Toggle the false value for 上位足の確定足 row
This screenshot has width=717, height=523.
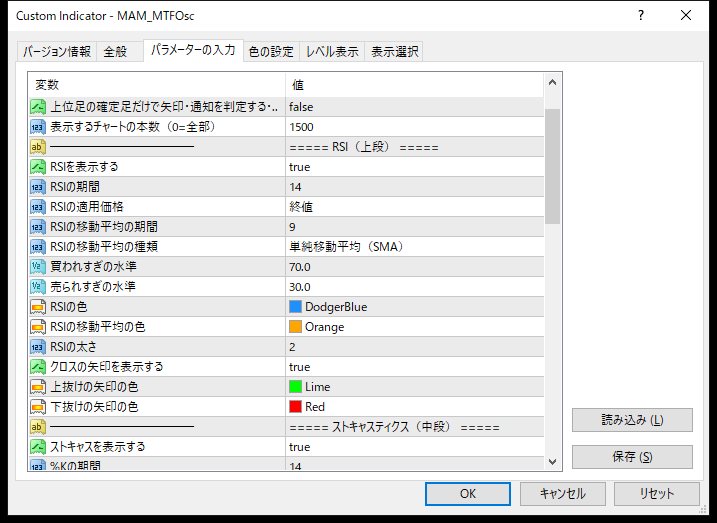tap(415, 107)
